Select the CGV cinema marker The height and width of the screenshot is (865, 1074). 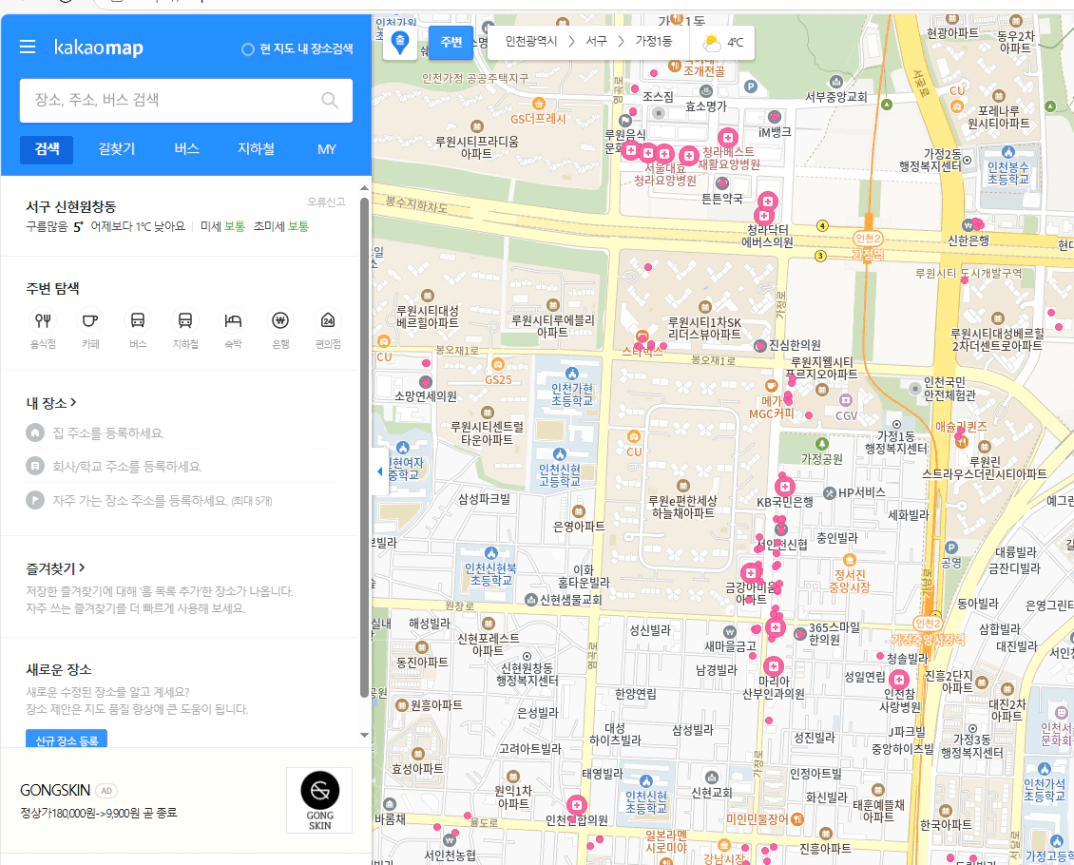click(846, 400)
